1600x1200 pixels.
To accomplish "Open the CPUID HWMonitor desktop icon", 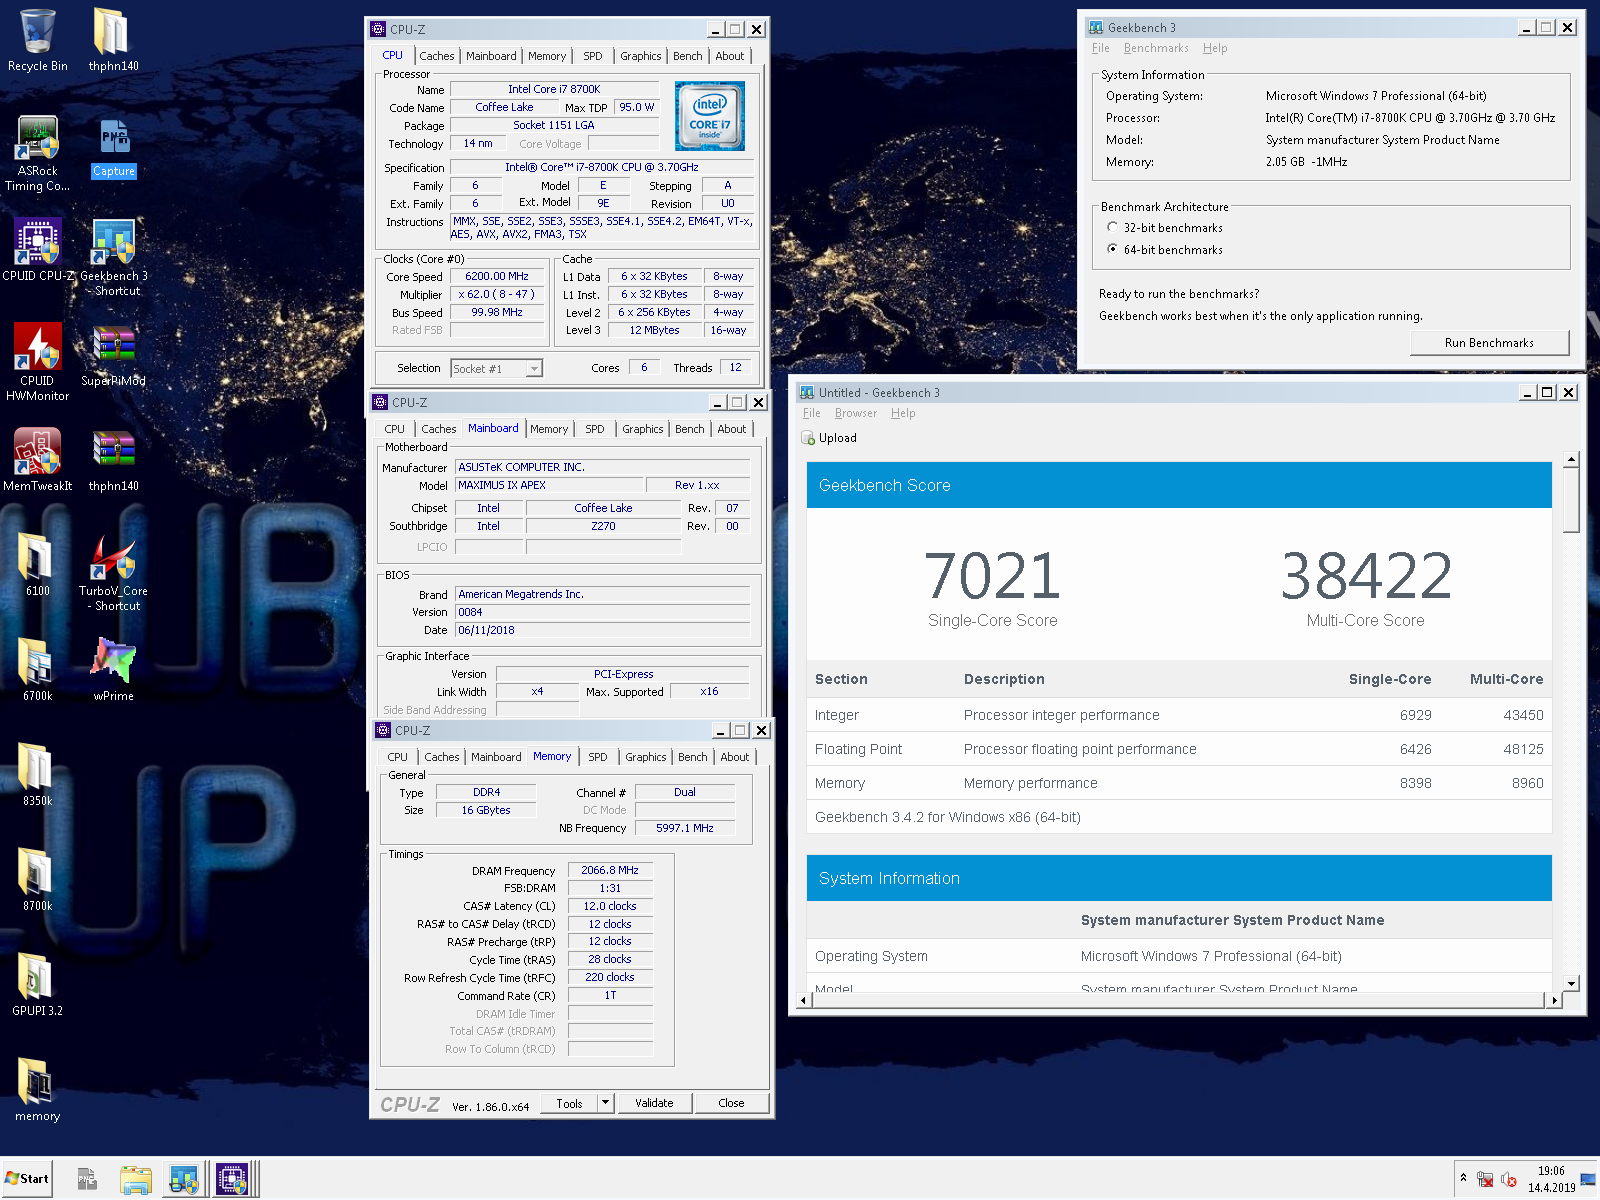I will tap(37, 362).
